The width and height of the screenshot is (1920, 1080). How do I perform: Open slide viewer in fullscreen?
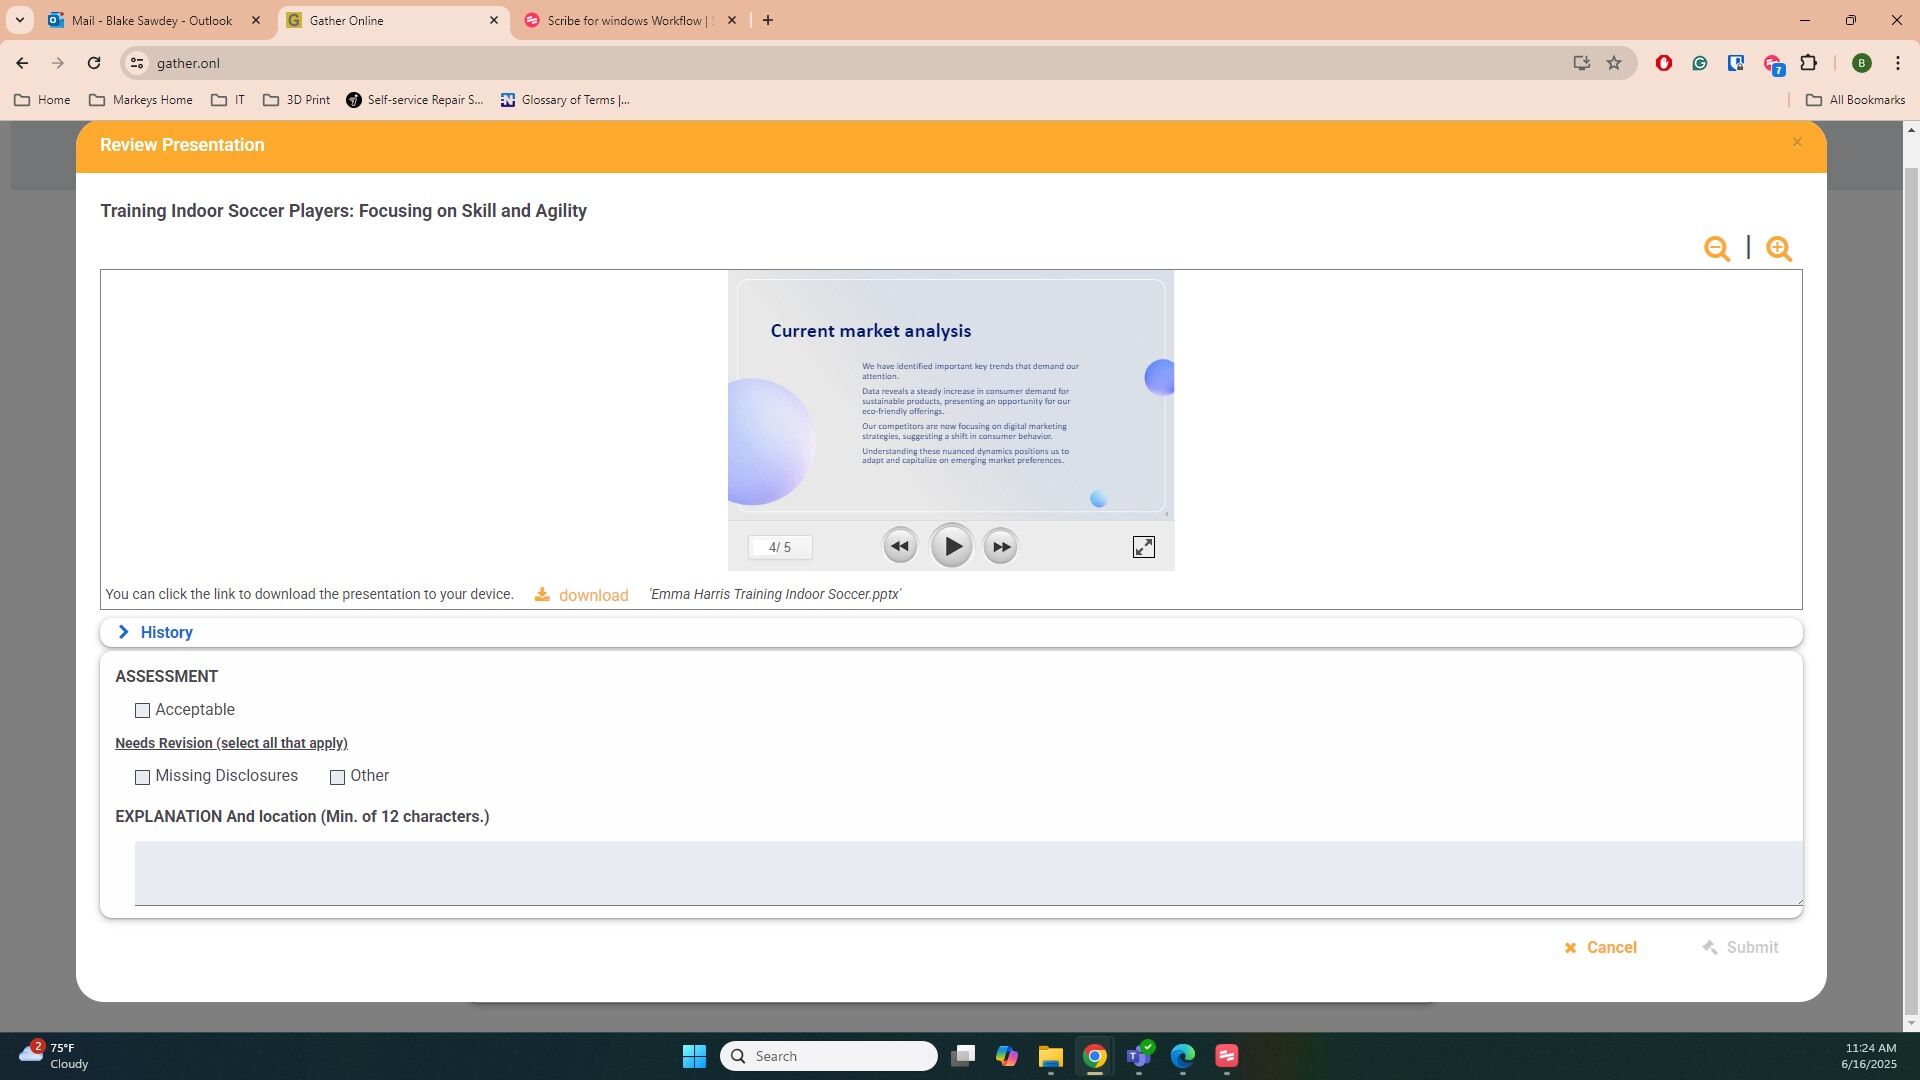pyautogui.click(x=1143, y=547)
